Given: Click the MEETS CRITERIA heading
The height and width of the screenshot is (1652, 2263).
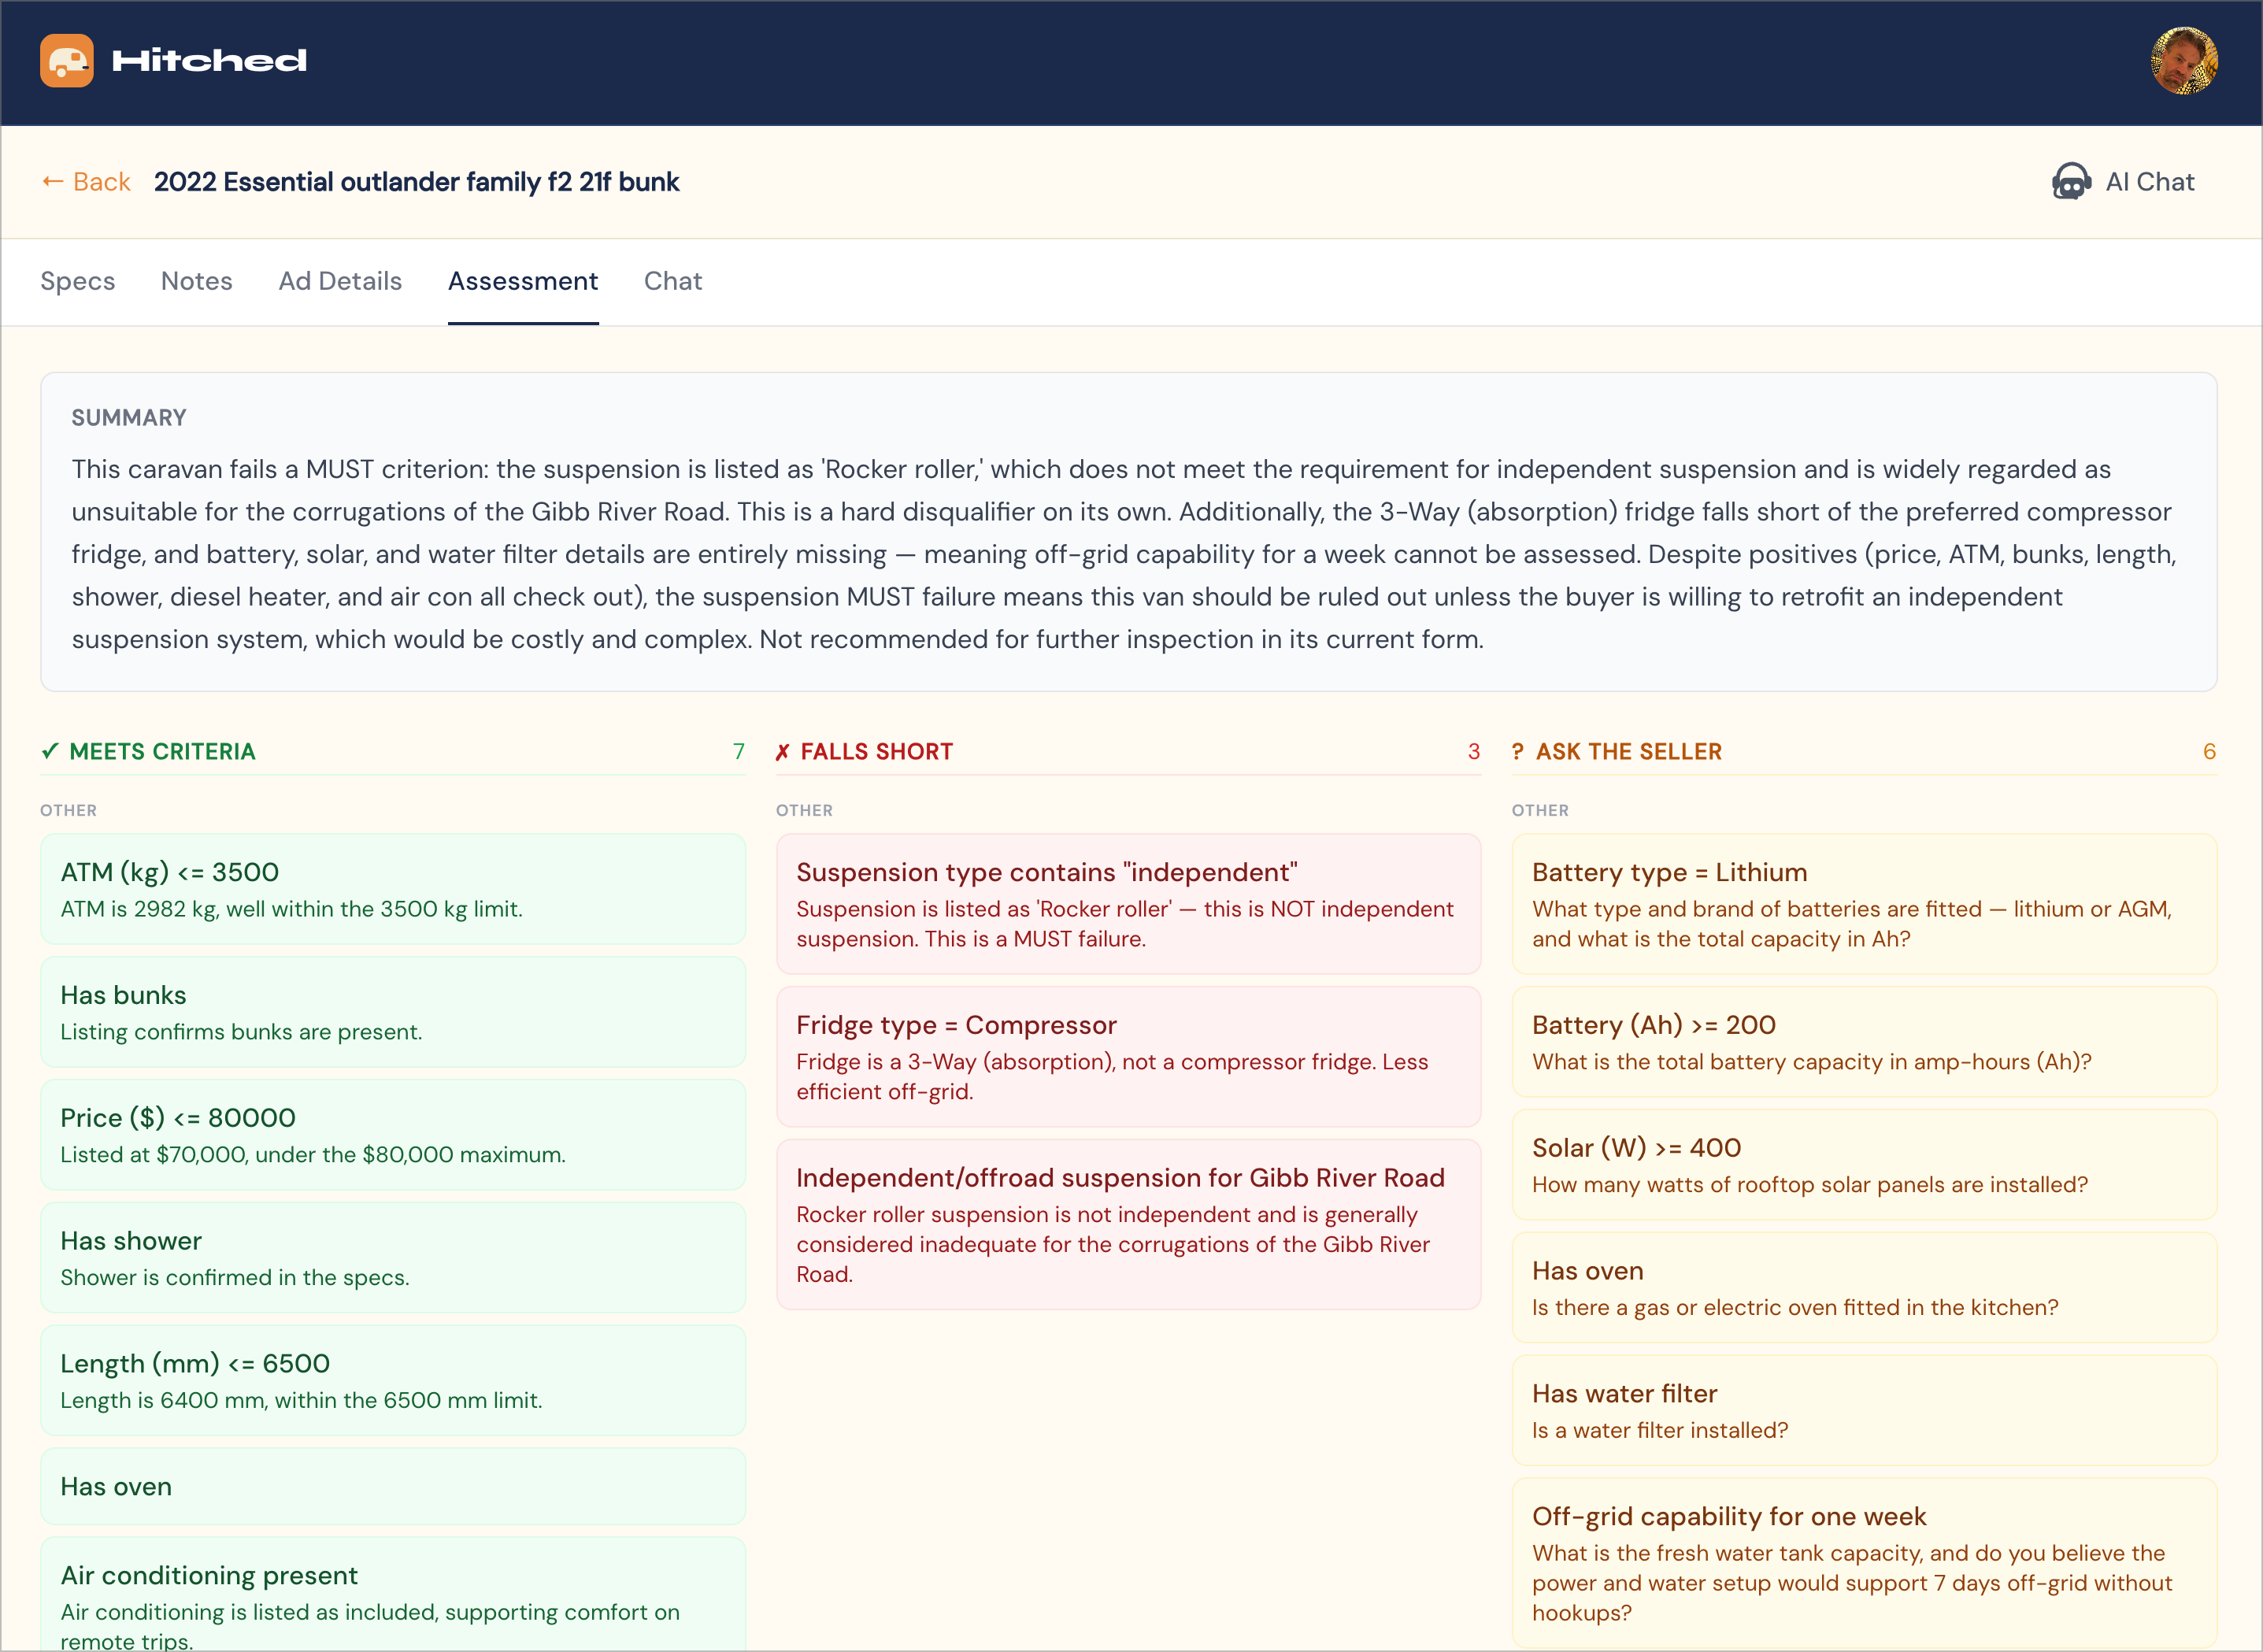Looking at the screenshot, I should click(x=163, y=751).
